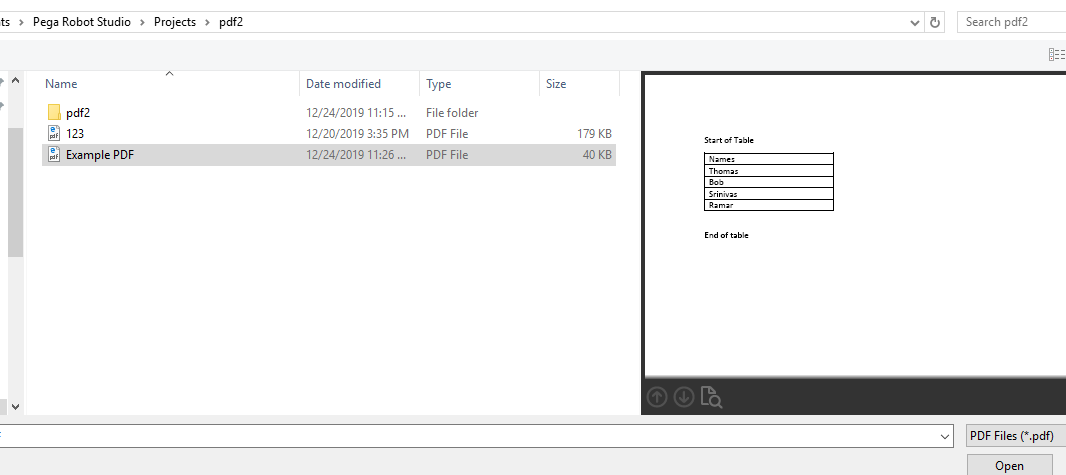This screenshot has height=475, width=1066.
Task: Click the 179 KB size value
Action: click(x=594, y=134)
